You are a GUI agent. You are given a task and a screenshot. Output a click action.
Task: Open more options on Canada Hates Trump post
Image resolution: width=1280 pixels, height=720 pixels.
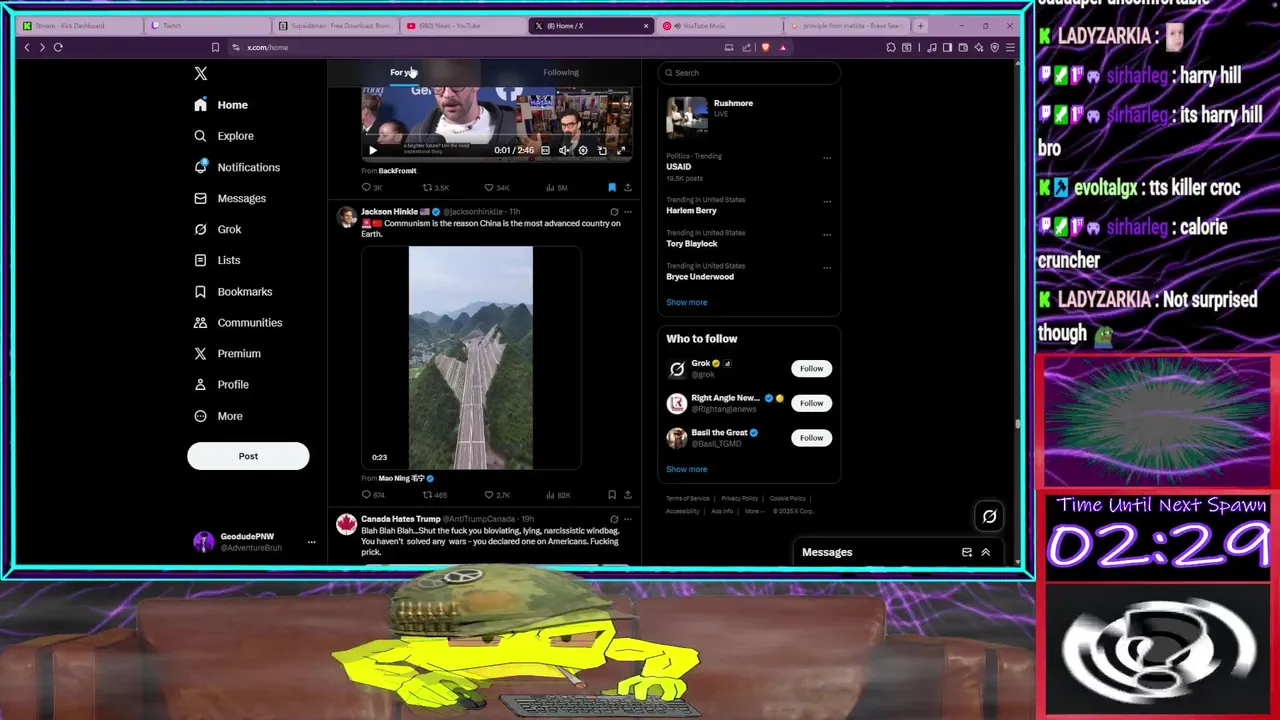tap(628, 519)
